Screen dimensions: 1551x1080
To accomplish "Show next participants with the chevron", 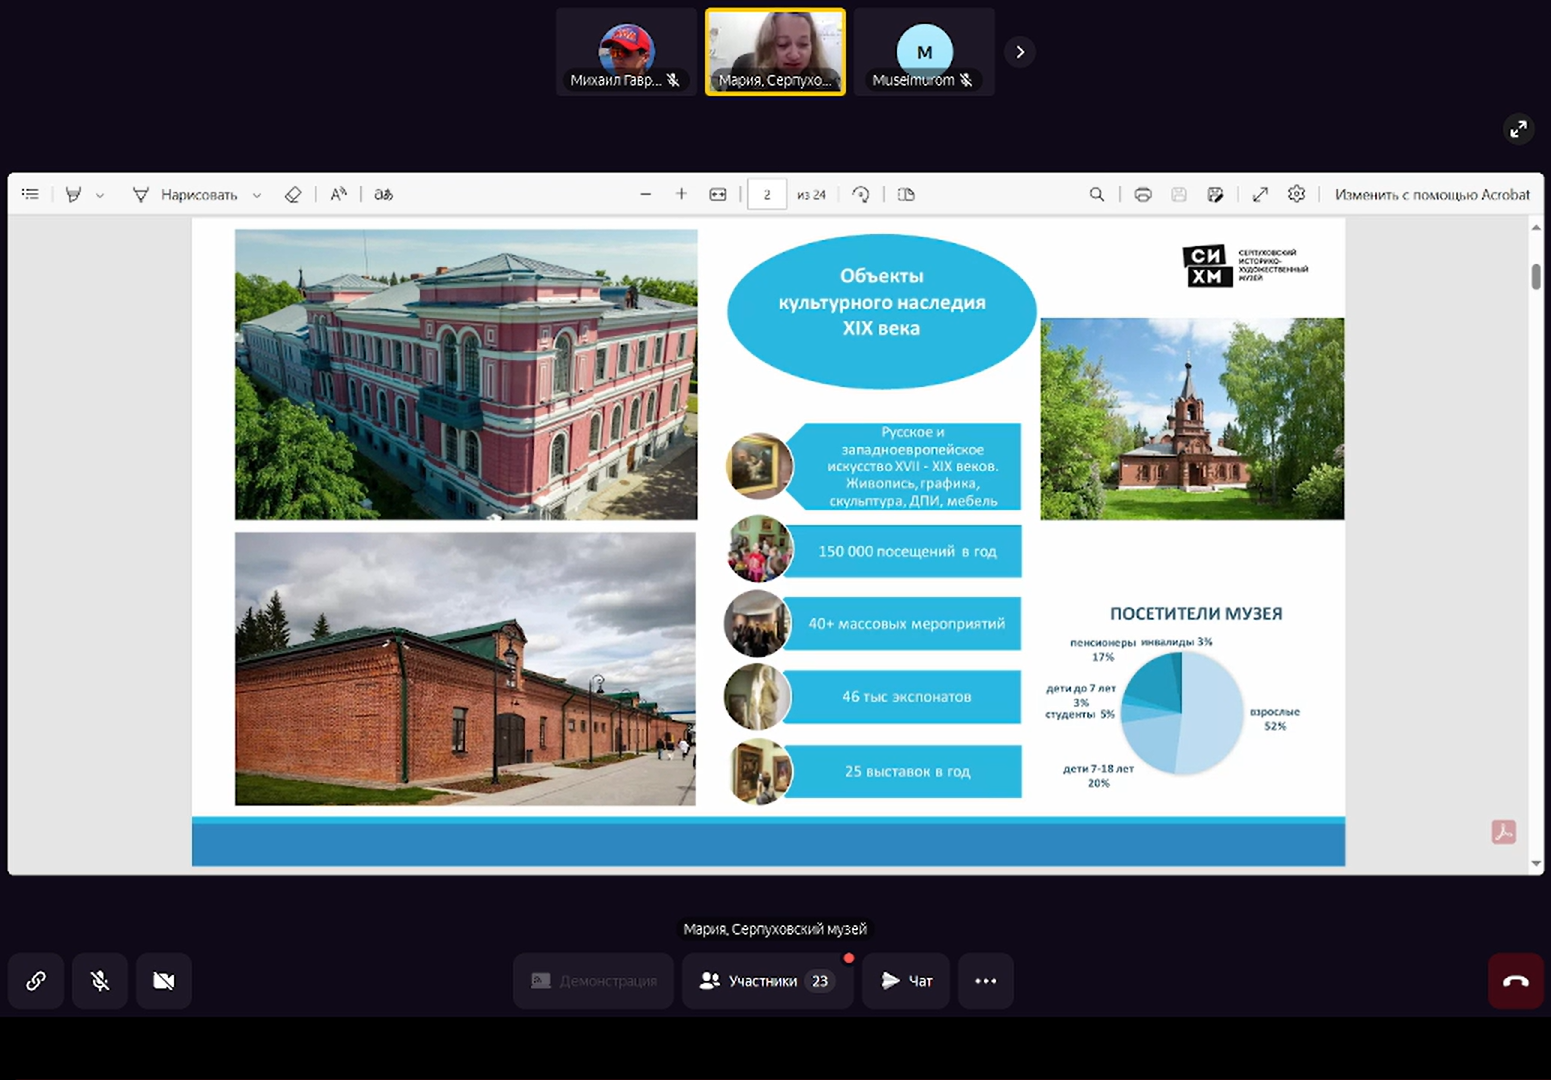I will 1019,52.
